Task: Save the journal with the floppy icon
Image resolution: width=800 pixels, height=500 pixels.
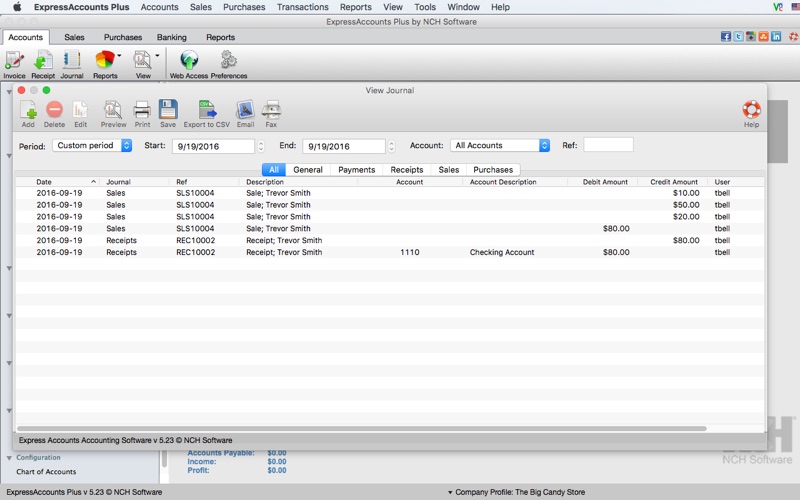Action: [x=168, y=113]
